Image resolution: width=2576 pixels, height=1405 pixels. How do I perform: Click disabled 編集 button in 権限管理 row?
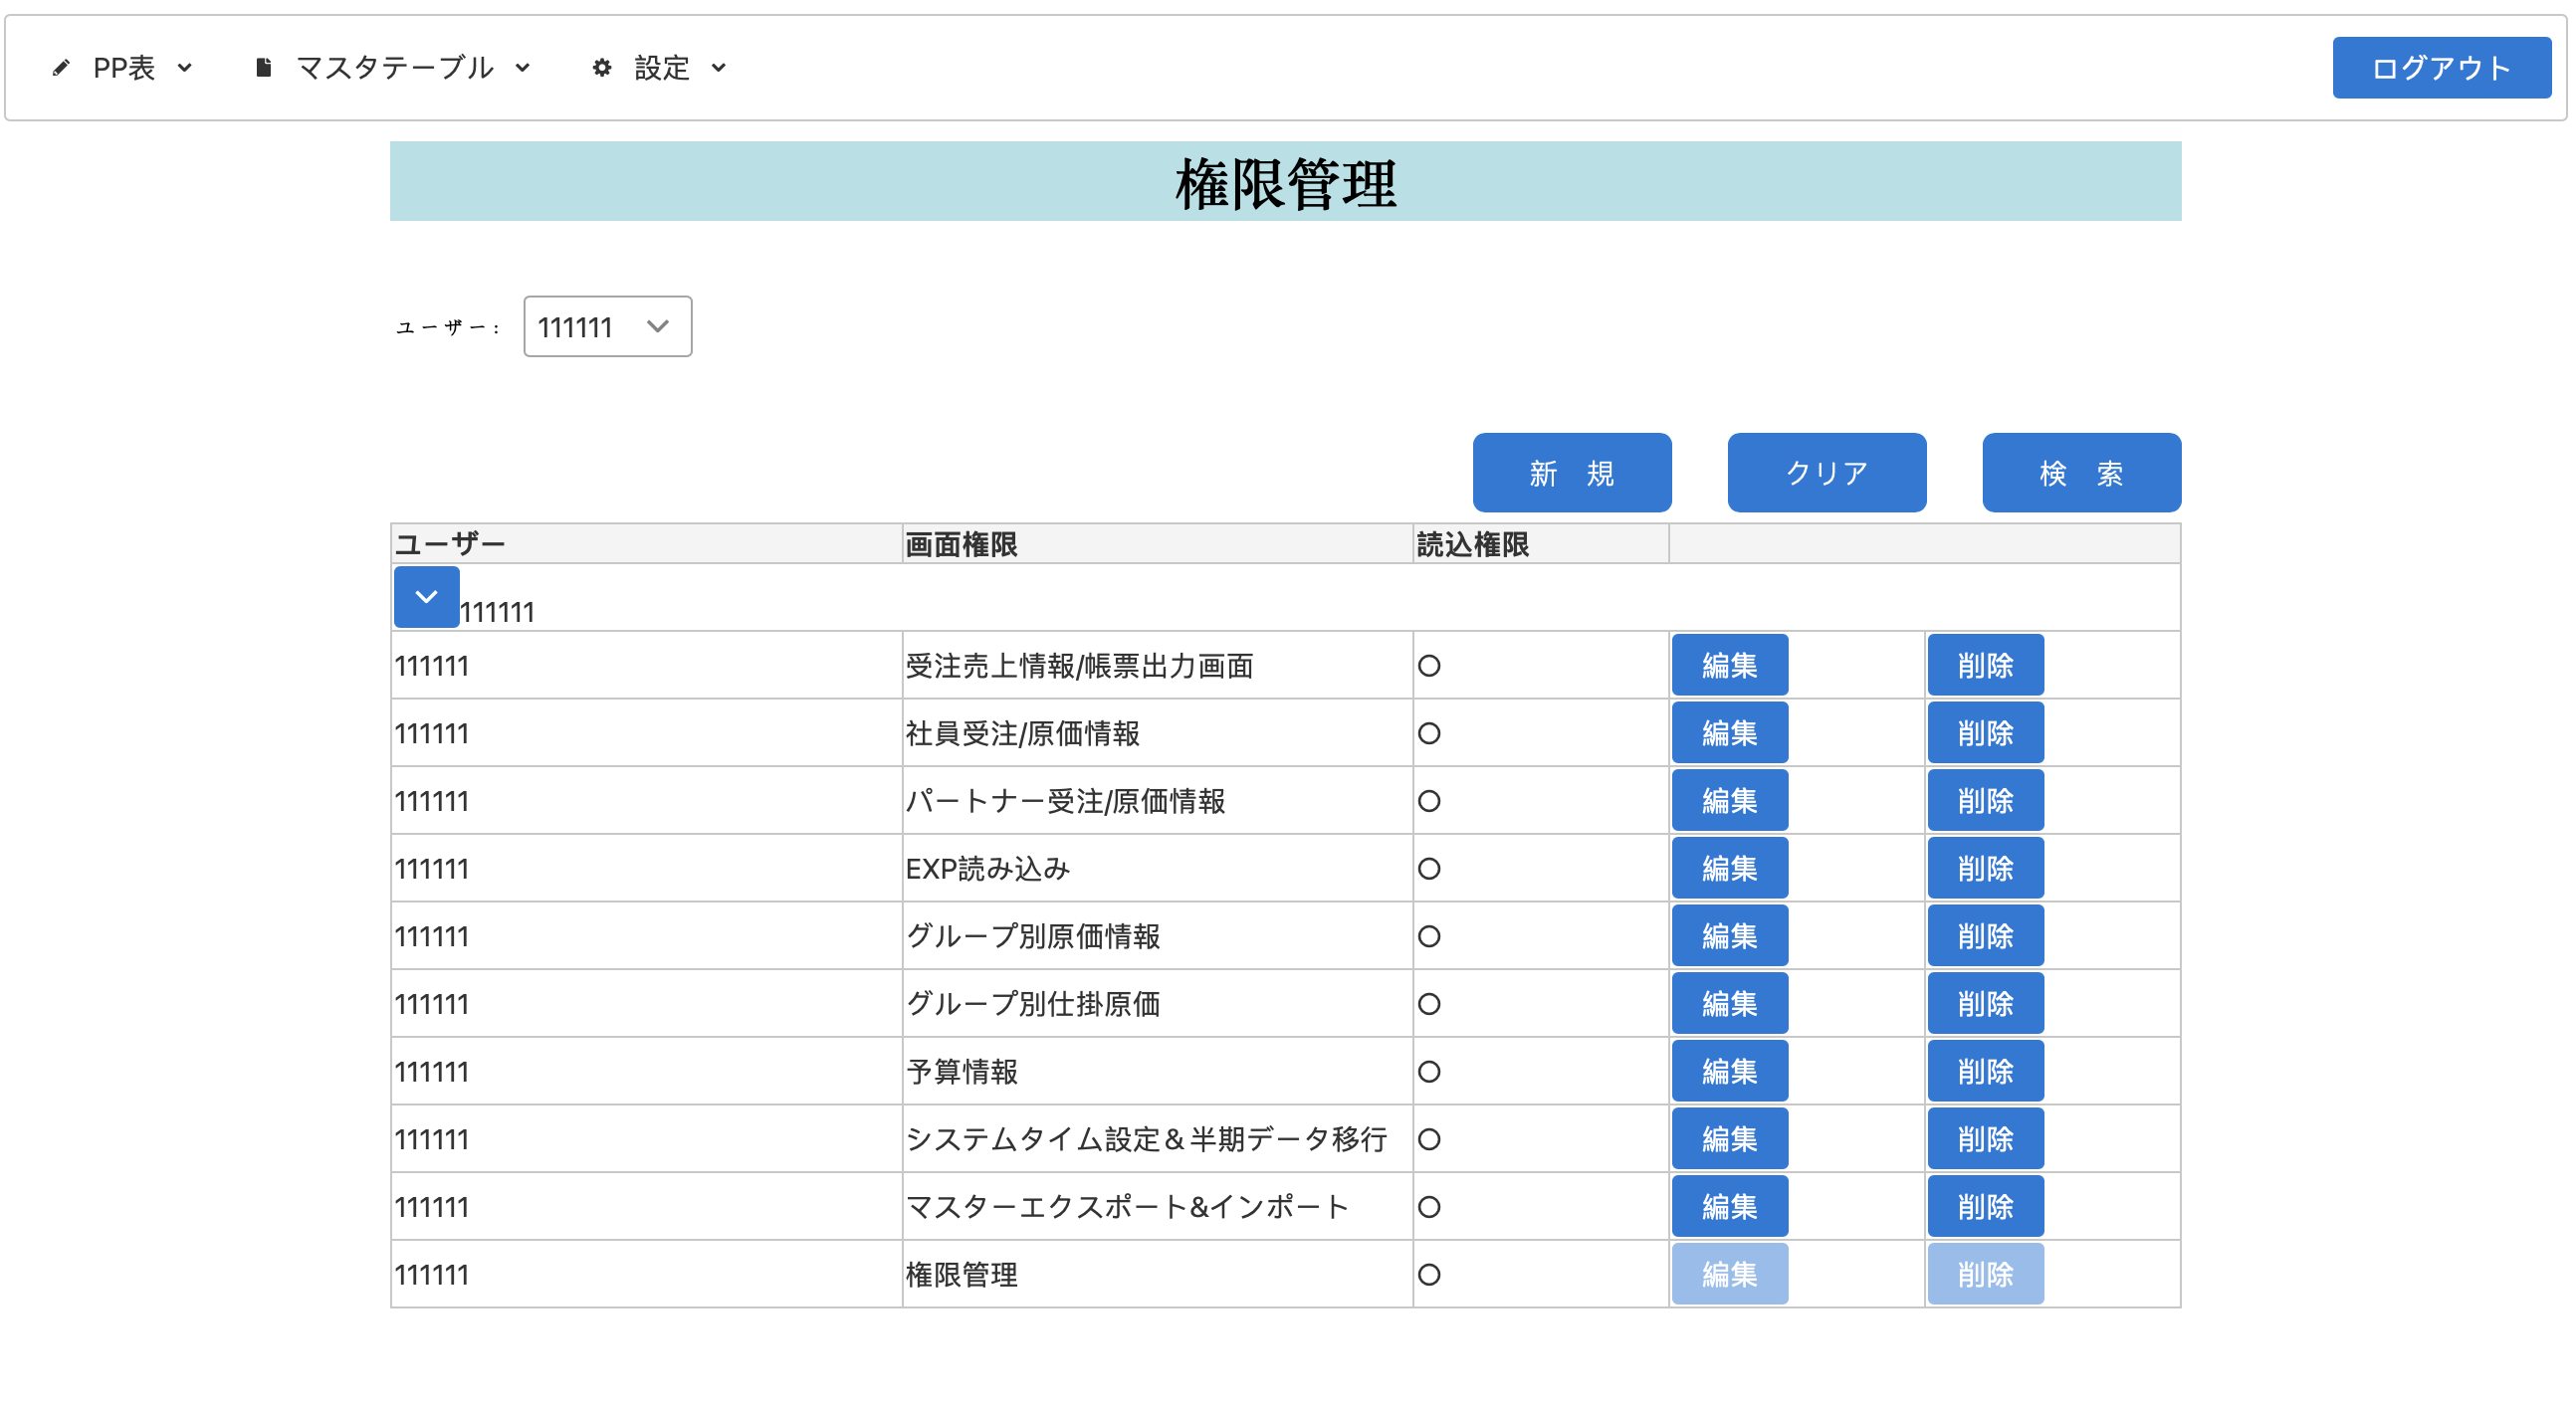1729,1274
